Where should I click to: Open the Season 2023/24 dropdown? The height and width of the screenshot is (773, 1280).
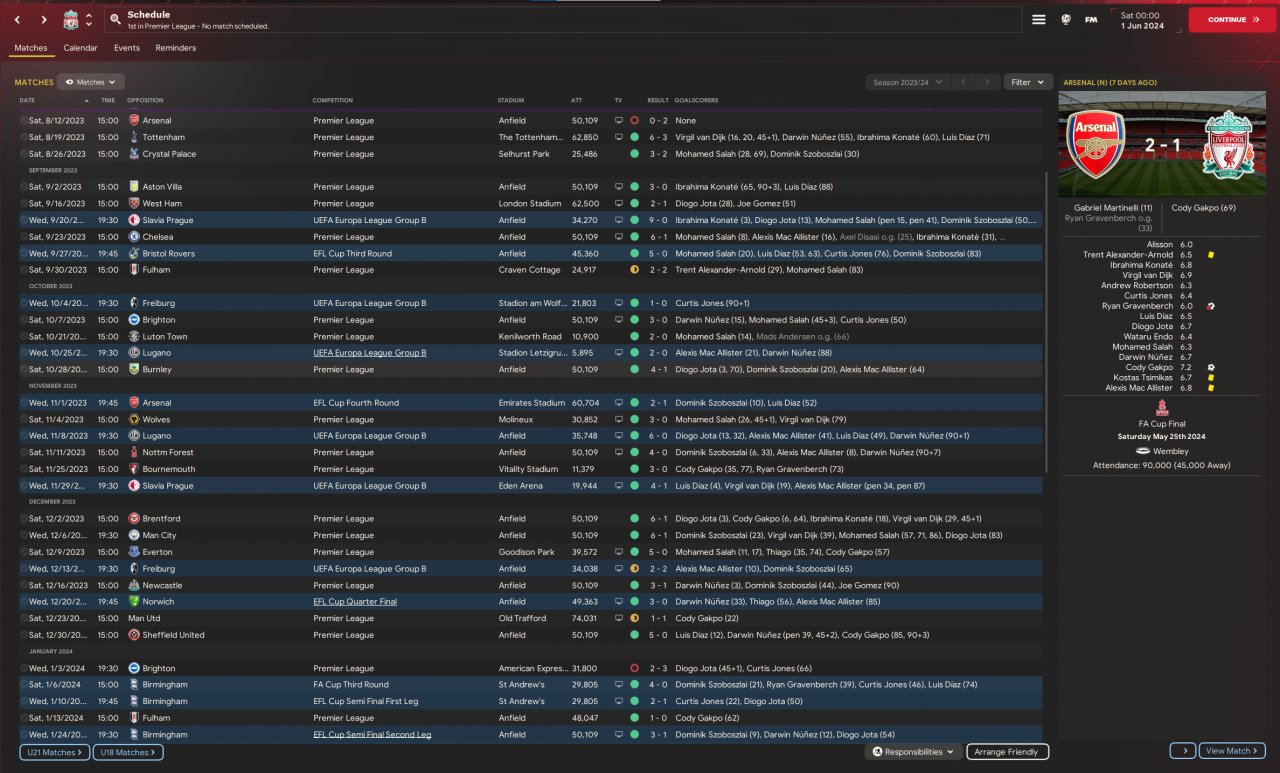[908, 82]
